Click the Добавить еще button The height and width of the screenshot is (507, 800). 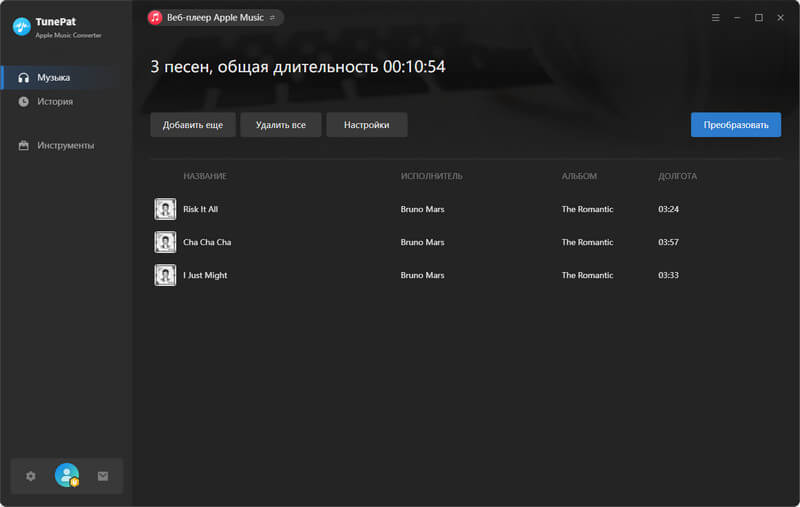click(193, 125)
